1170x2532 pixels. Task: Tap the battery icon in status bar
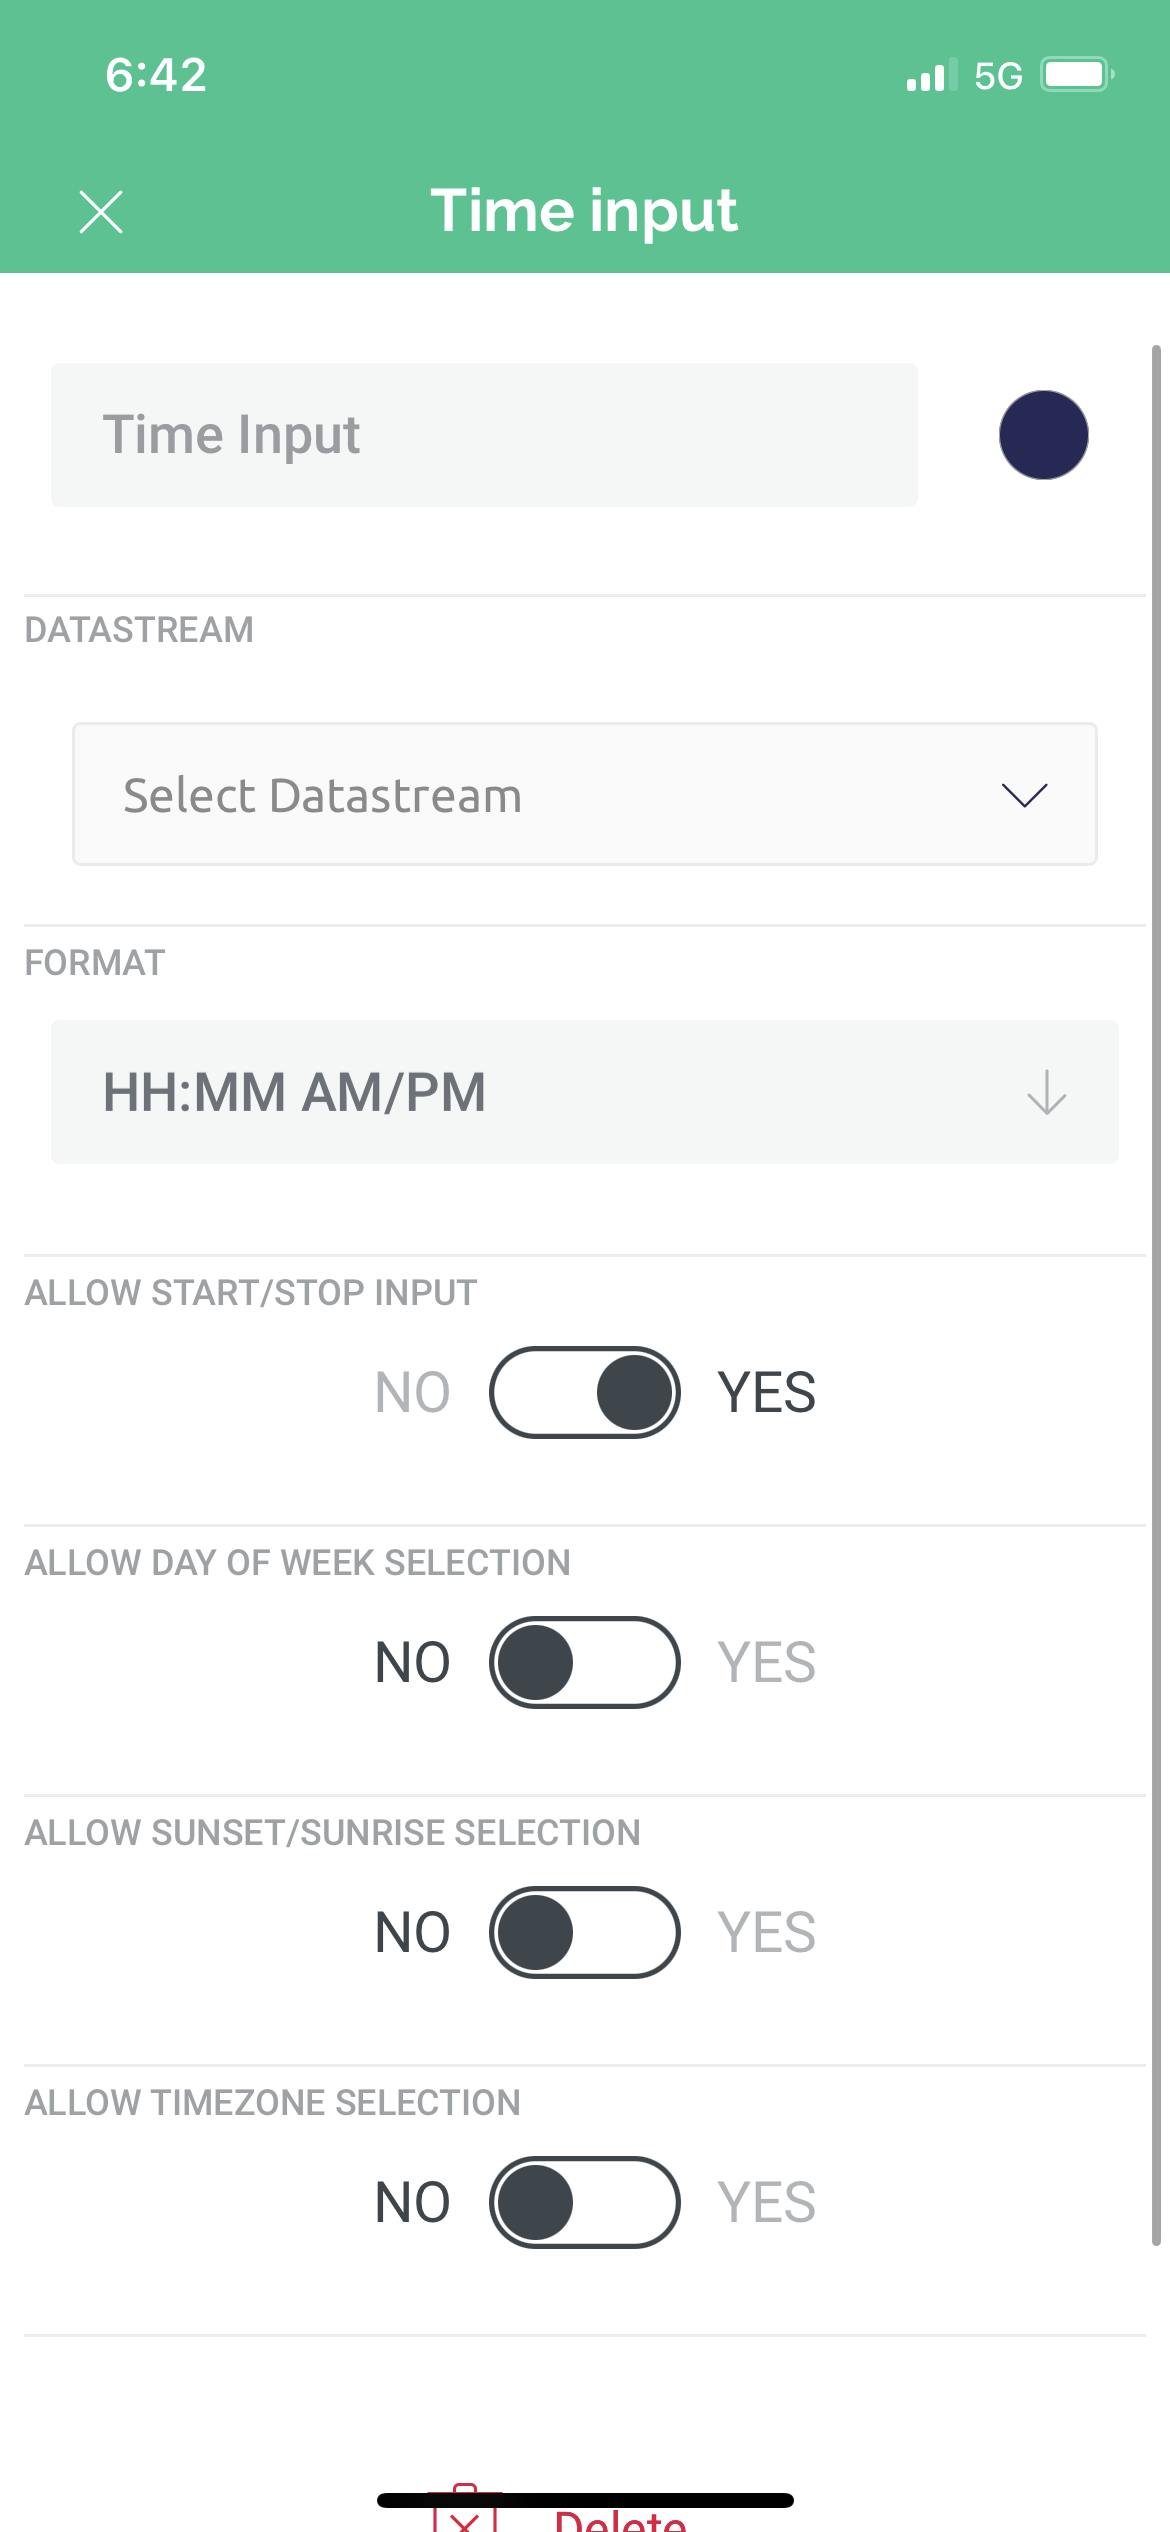1078,75
